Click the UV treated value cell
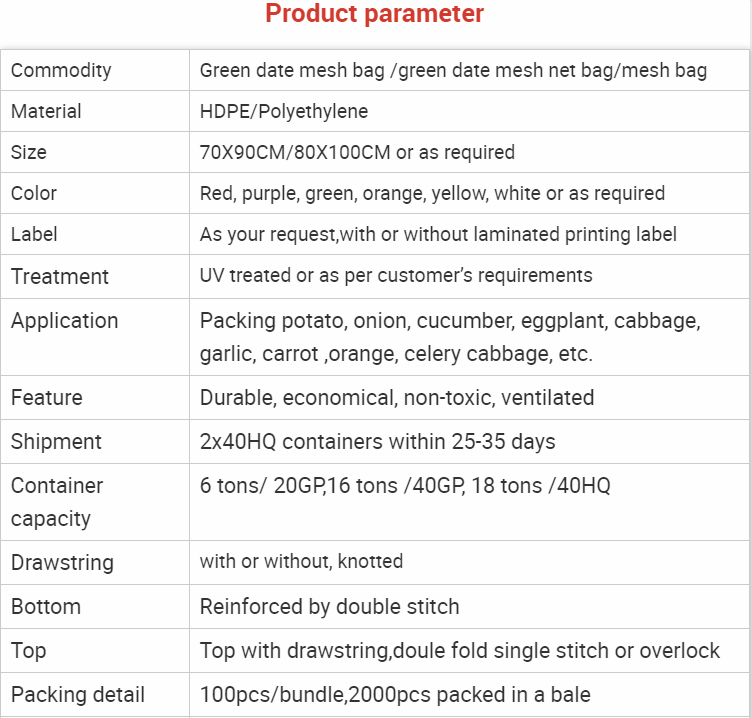The height and width of the screenshot is (718, 752). pyautogui.click(x=396, y=275)
